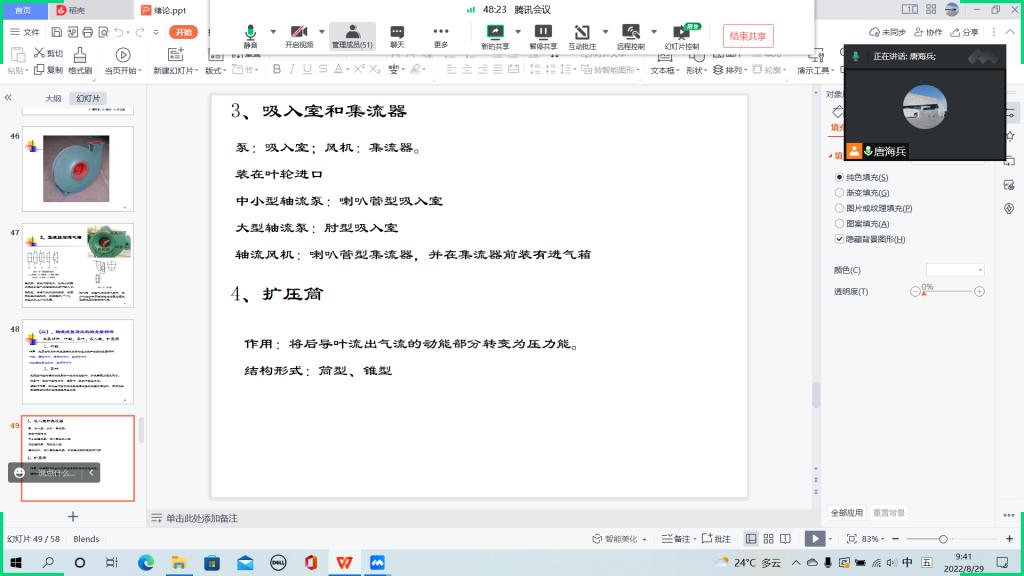Open the 文件 file menu

(x=25, y=32)
